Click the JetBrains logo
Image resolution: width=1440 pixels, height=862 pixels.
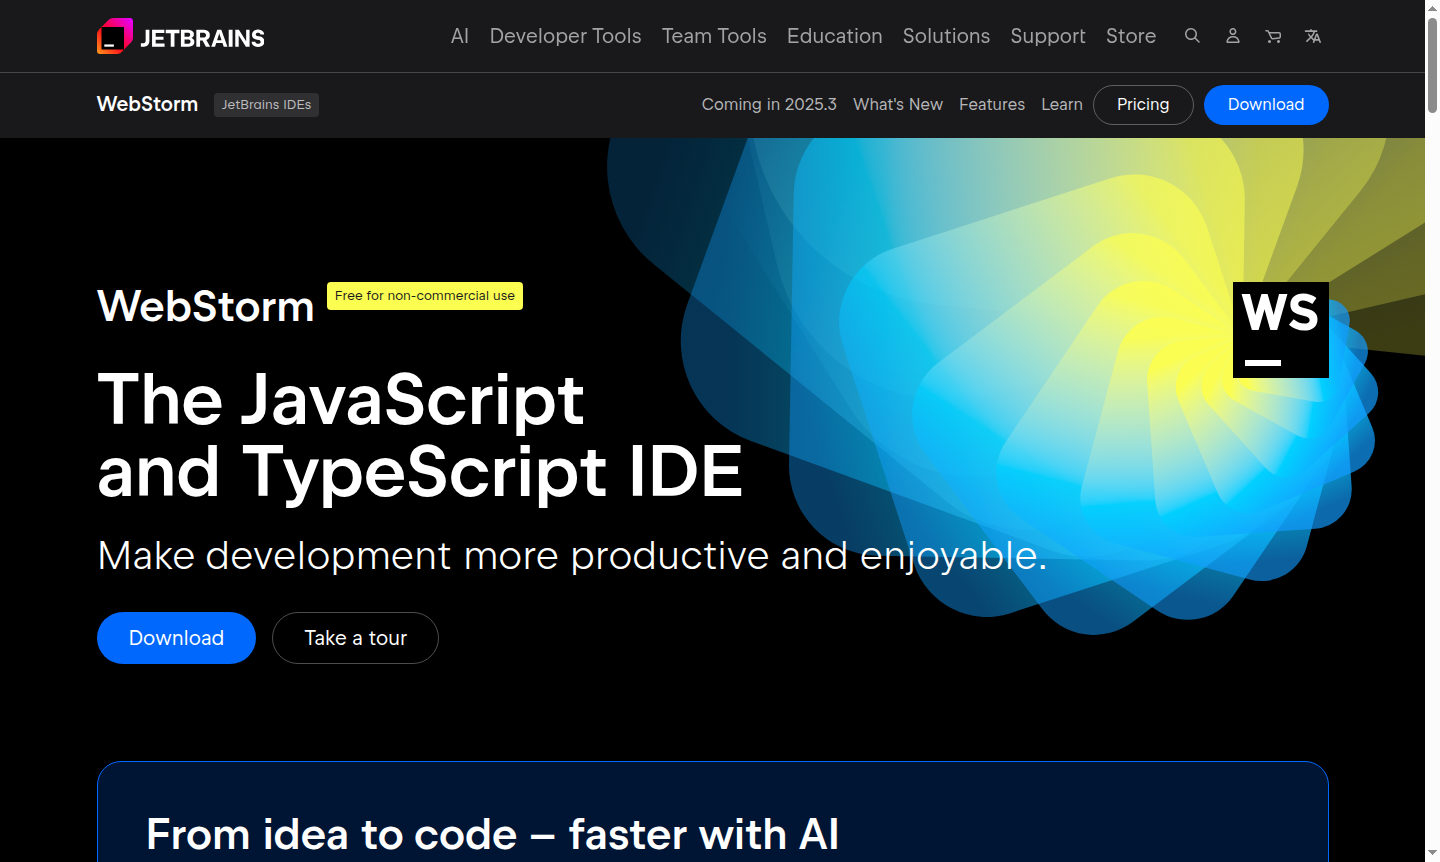pos(180,36)
